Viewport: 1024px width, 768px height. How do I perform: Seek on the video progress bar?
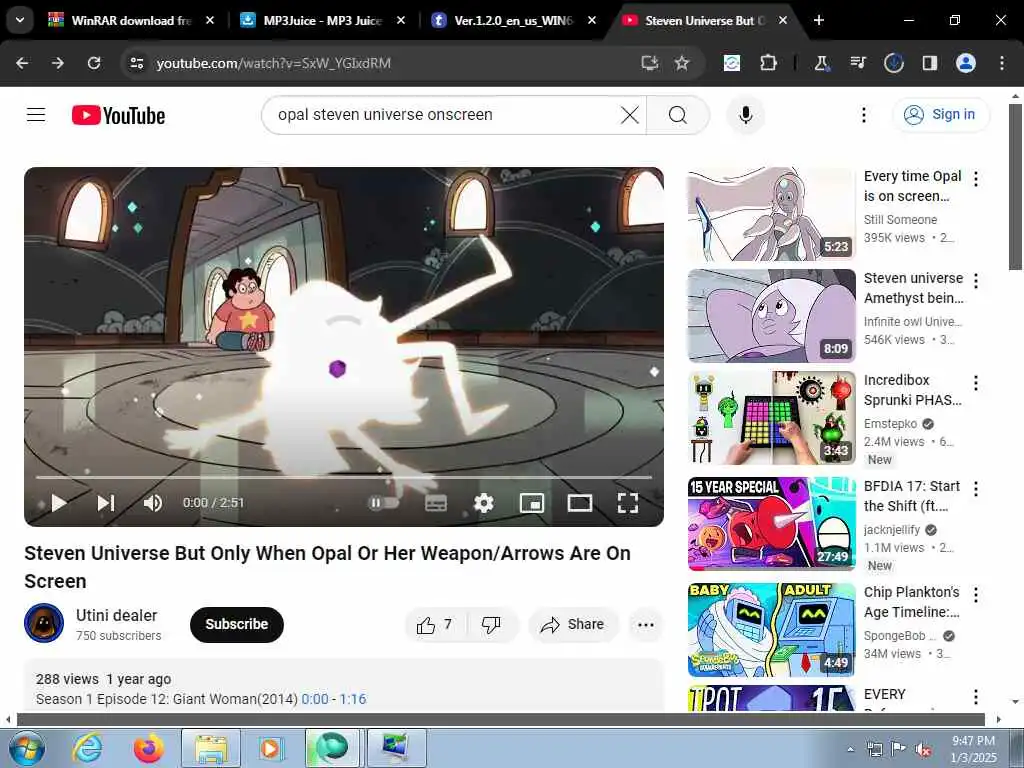pyautogui.click(x=344, y=477)
